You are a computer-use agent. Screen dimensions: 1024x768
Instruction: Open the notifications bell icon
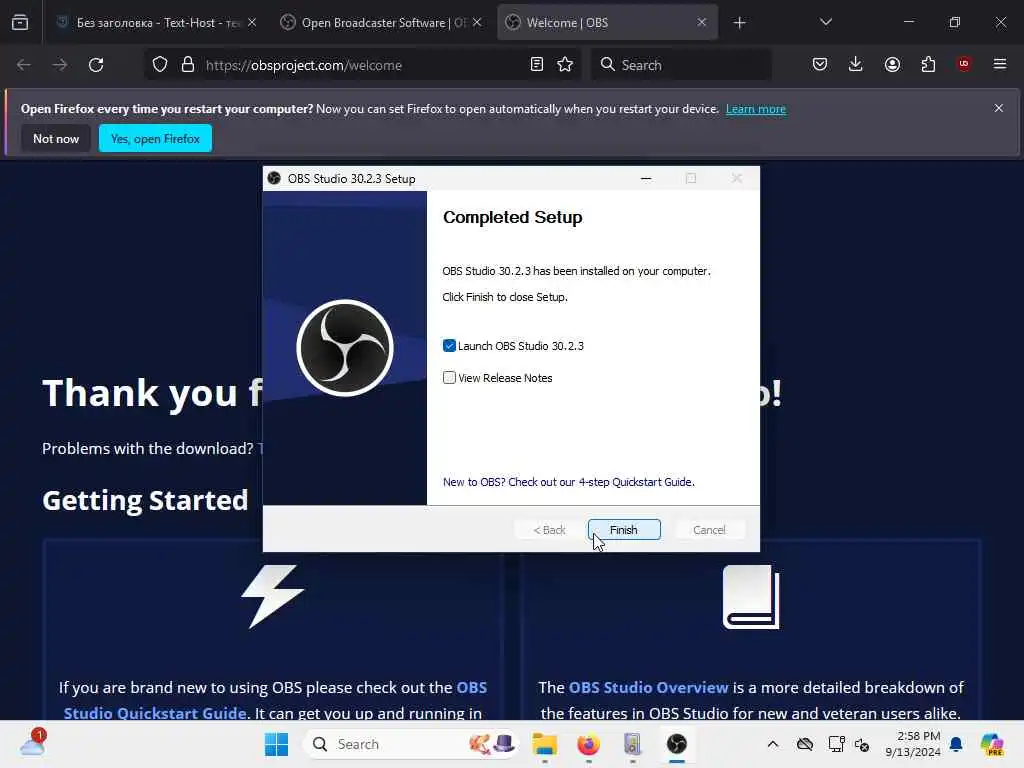point(956,744)
